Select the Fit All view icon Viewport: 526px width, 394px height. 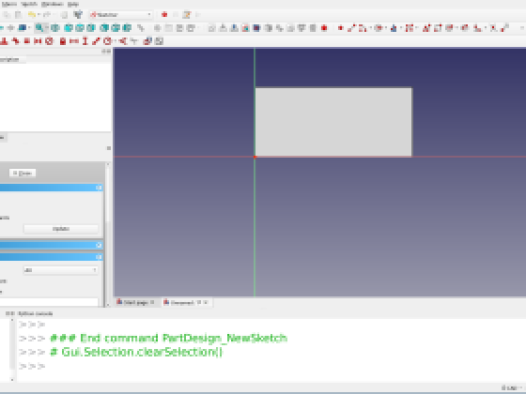point(39,28)
